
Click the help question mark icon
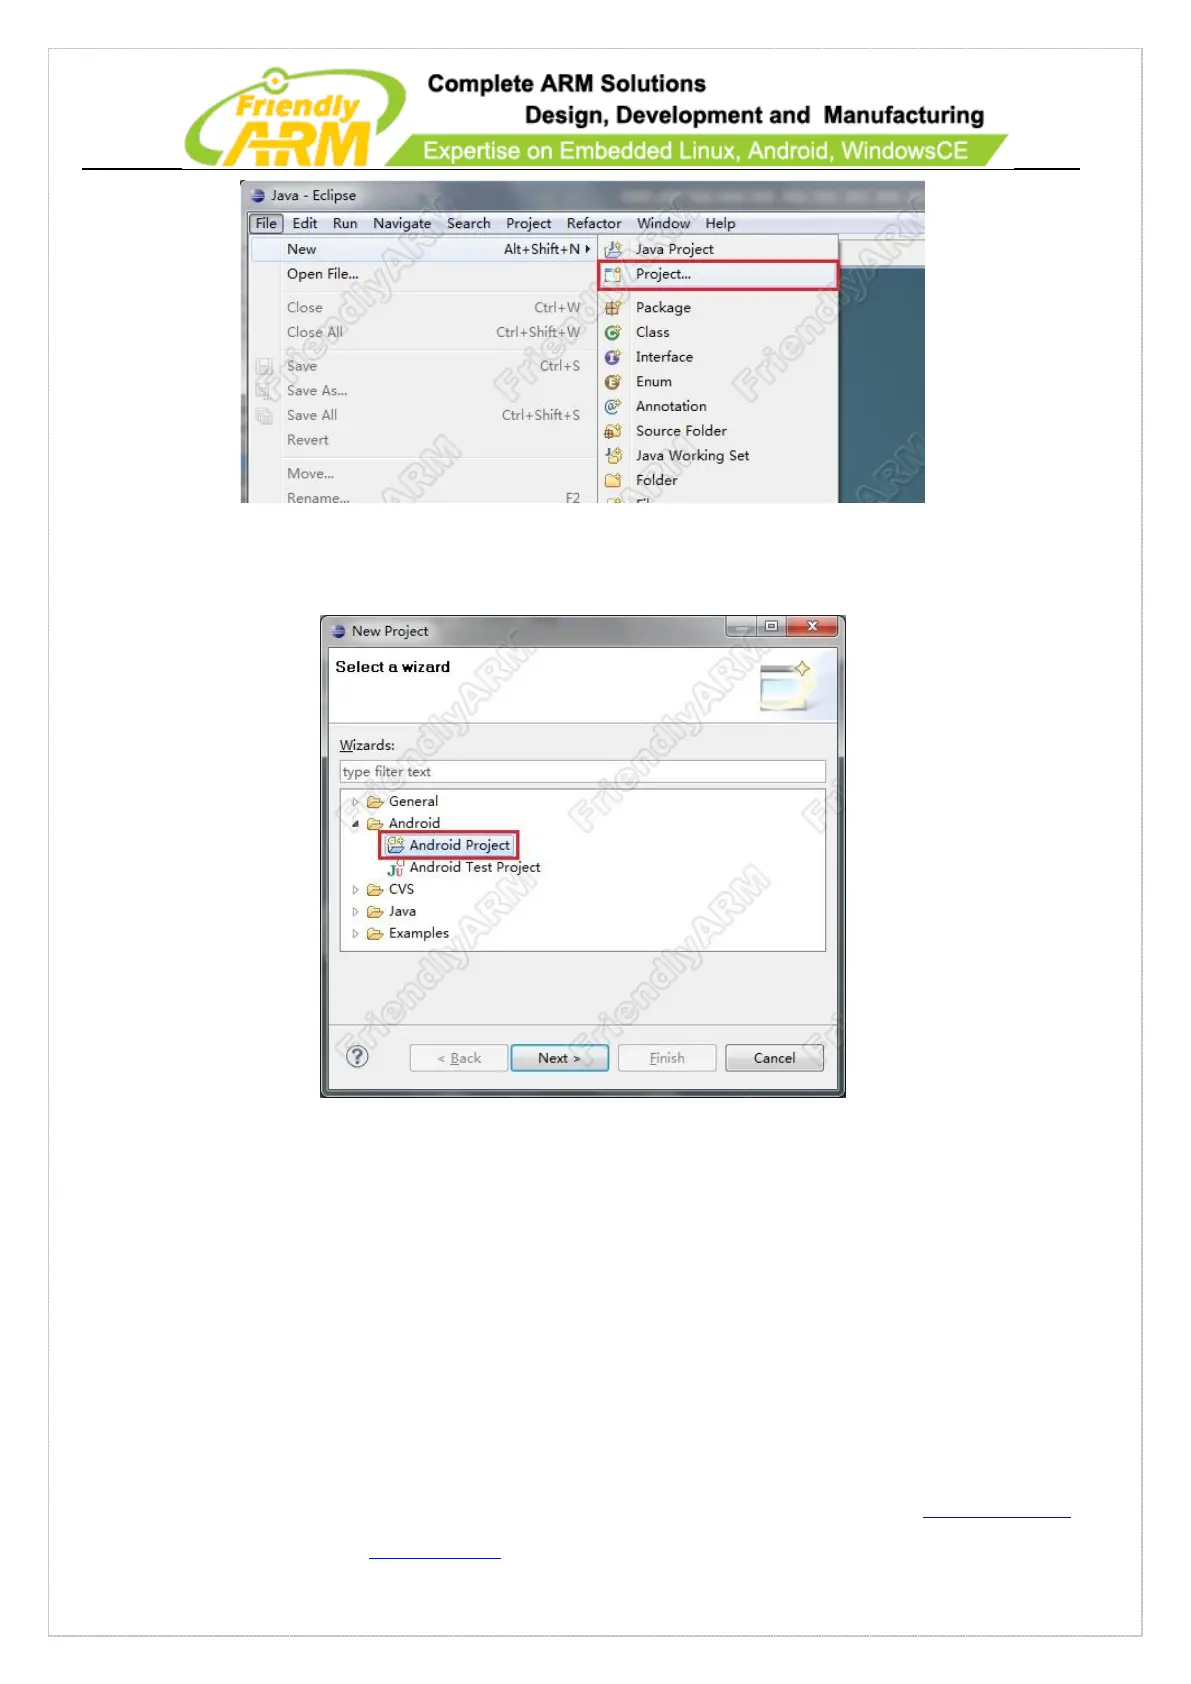pyautogui.click(x=357, y=1056)
